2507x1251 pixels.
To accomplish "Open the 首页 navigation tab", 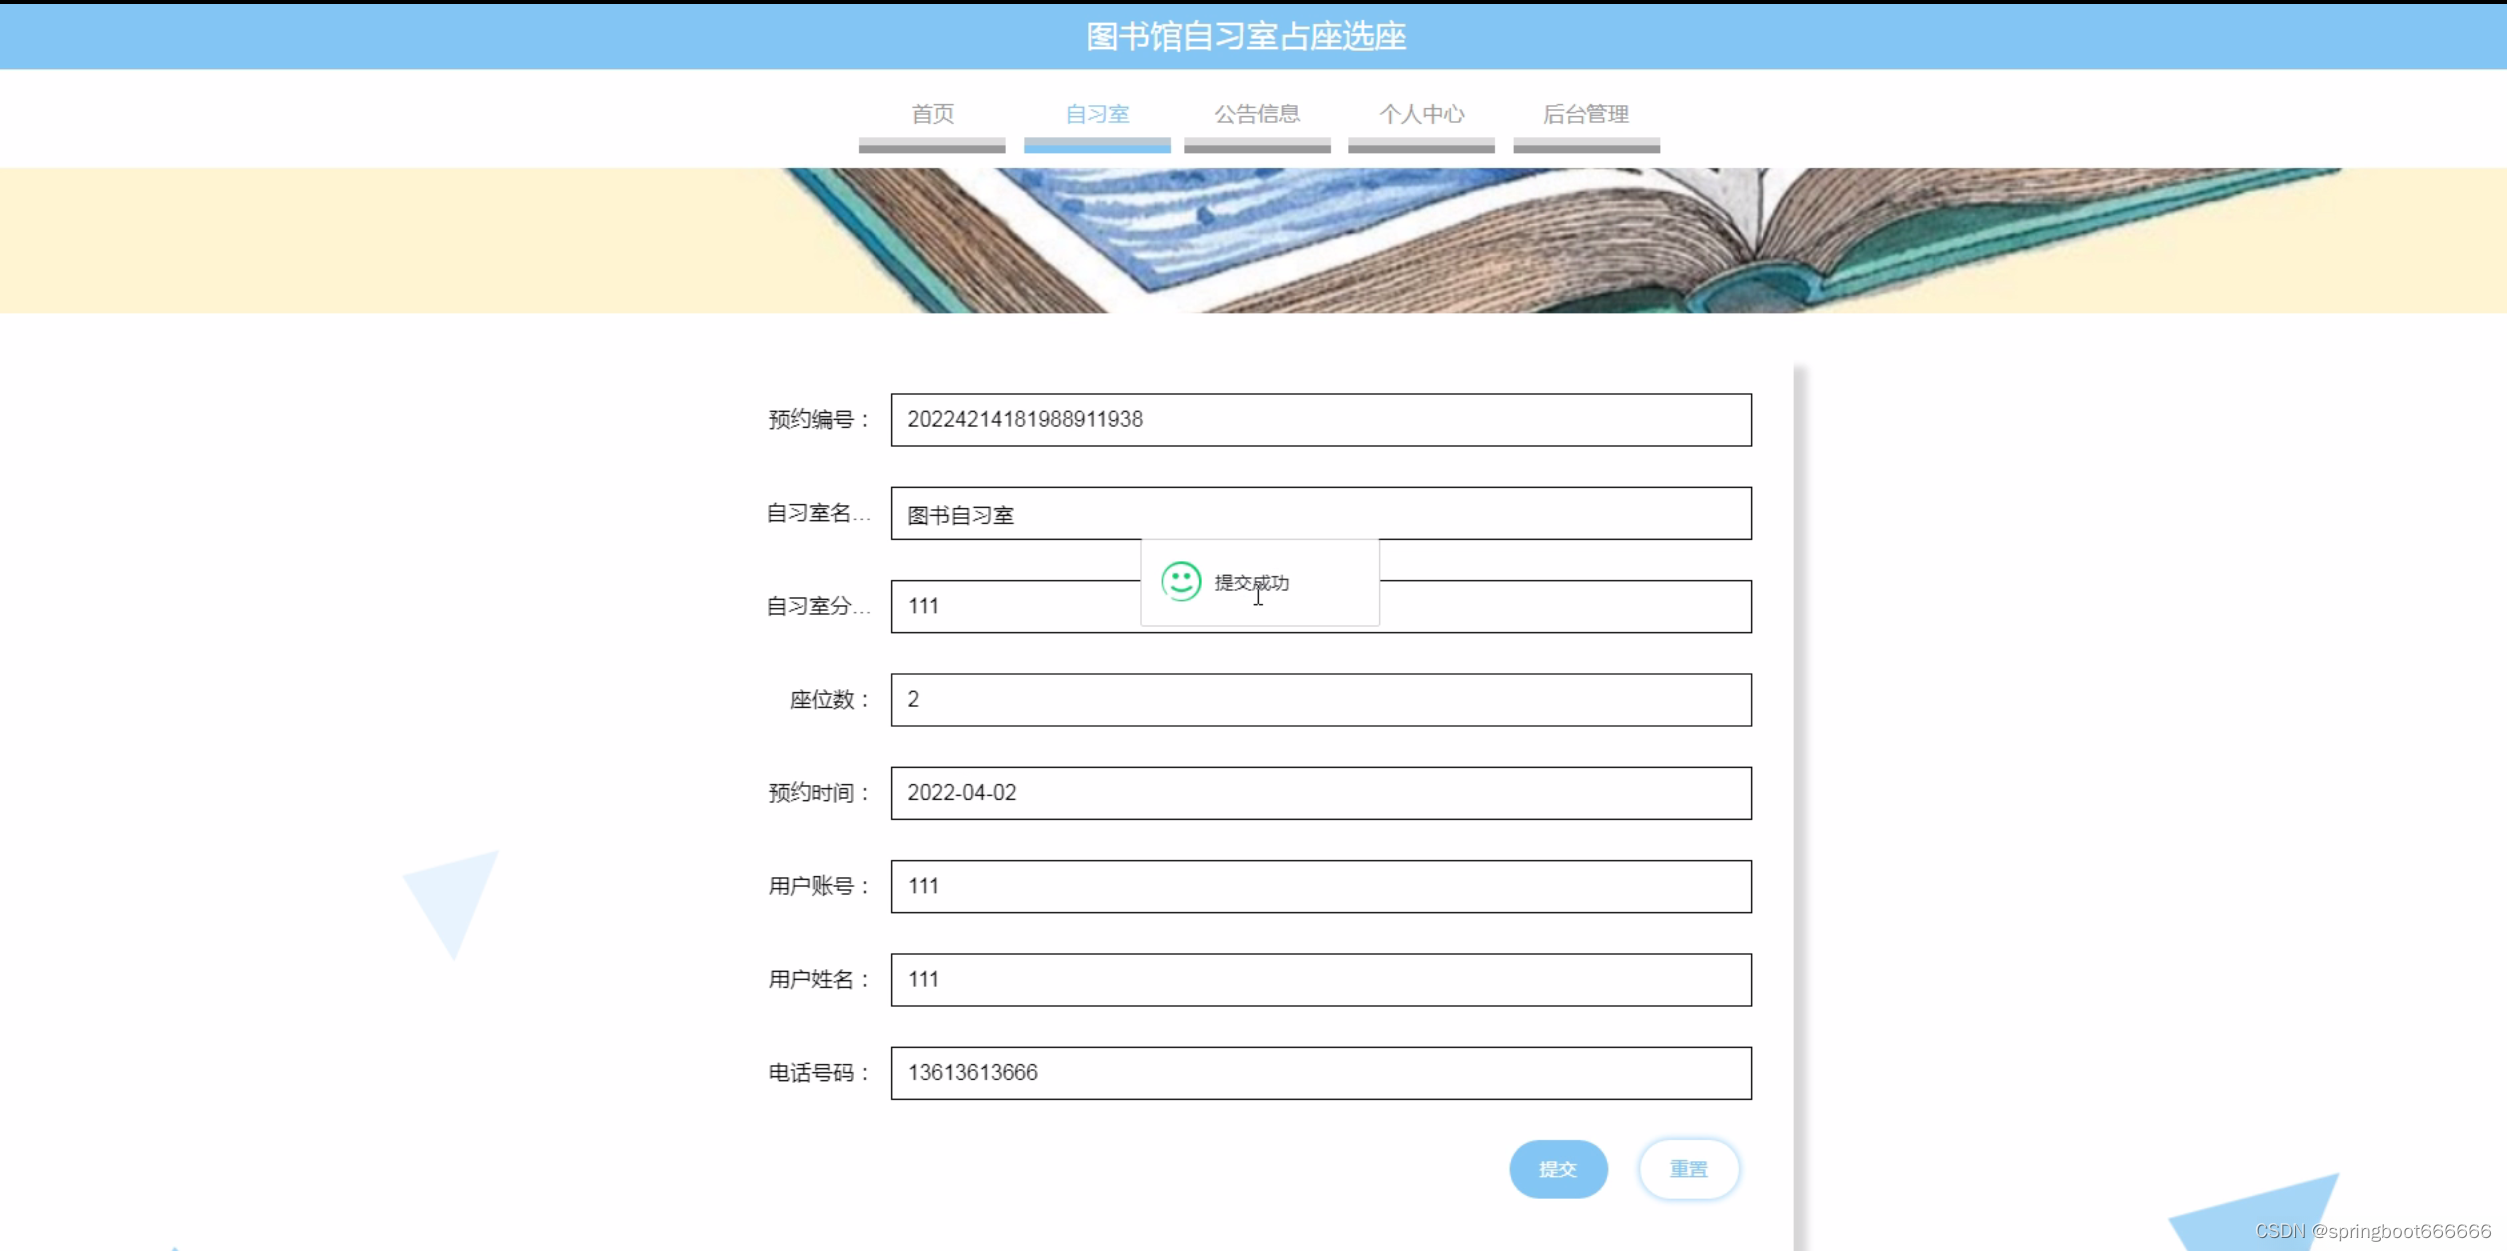I will tap(931, 114).
